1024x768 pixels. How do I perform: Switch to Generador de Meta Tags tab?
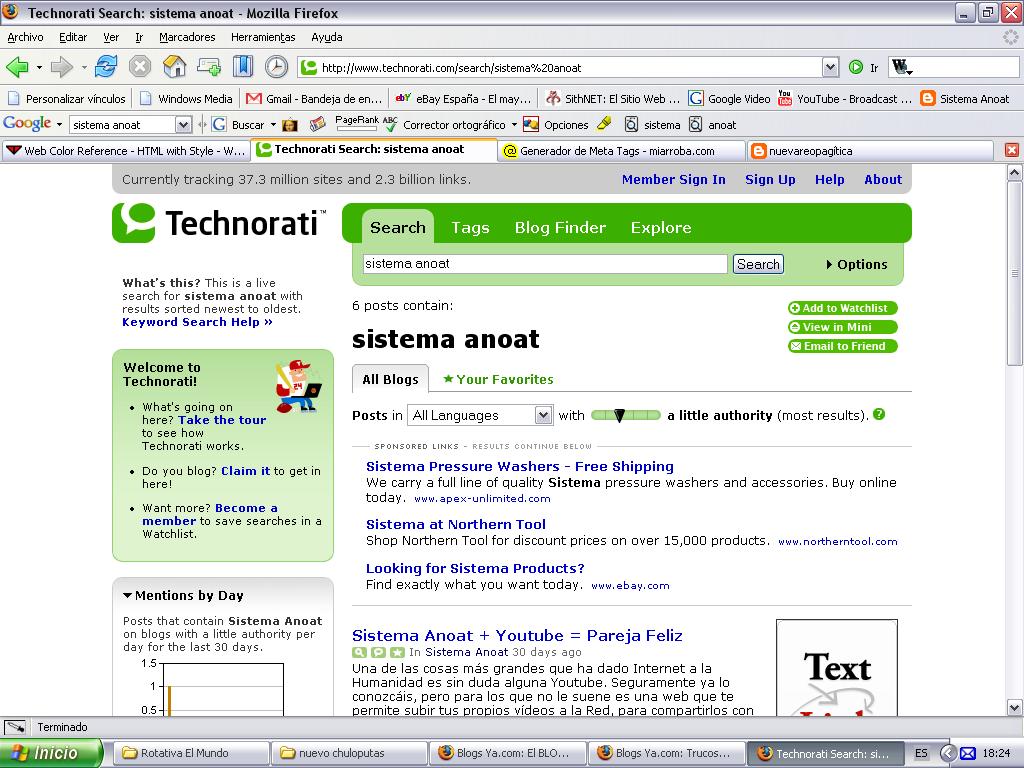(622, 151)
